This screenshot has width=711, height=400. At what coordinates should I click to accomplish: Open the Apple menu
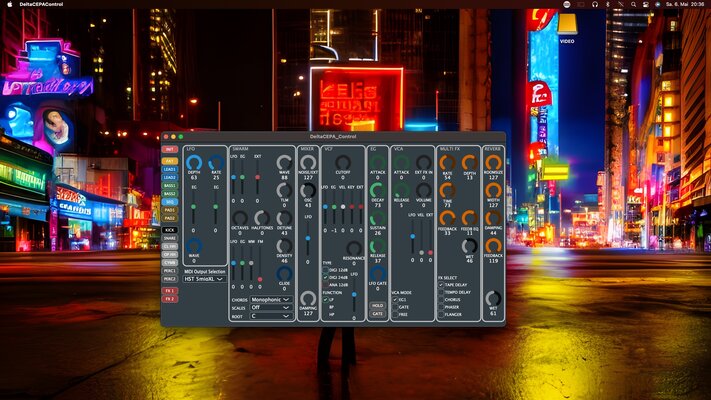tap(9, 4)
